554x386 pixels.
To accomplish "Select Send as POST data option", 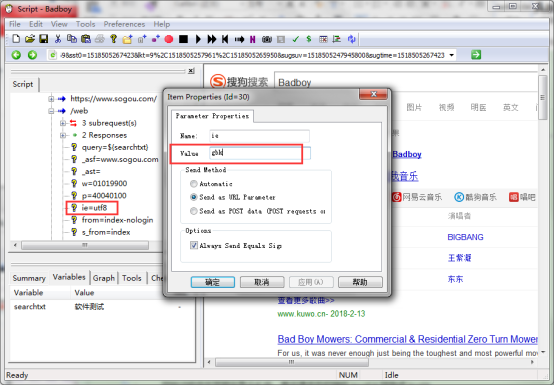I will coord(194,211).
